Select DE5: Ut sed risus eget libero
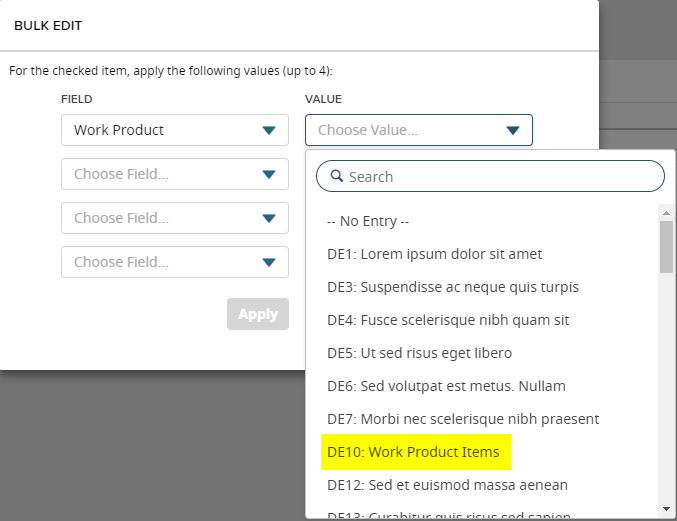 [419, 353]
